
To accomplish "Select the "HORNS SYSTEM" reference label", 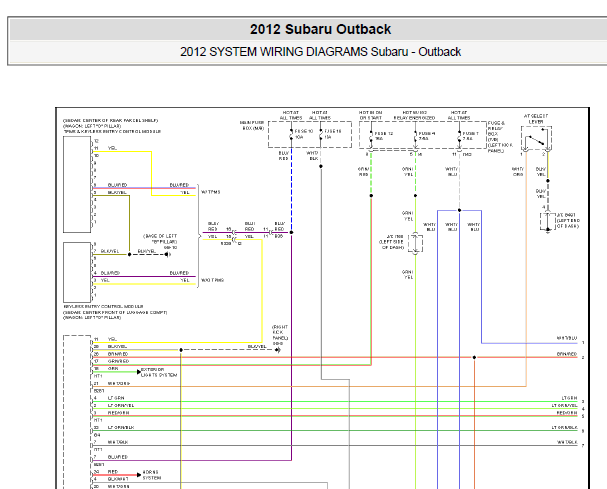I will tap(151, 475).
